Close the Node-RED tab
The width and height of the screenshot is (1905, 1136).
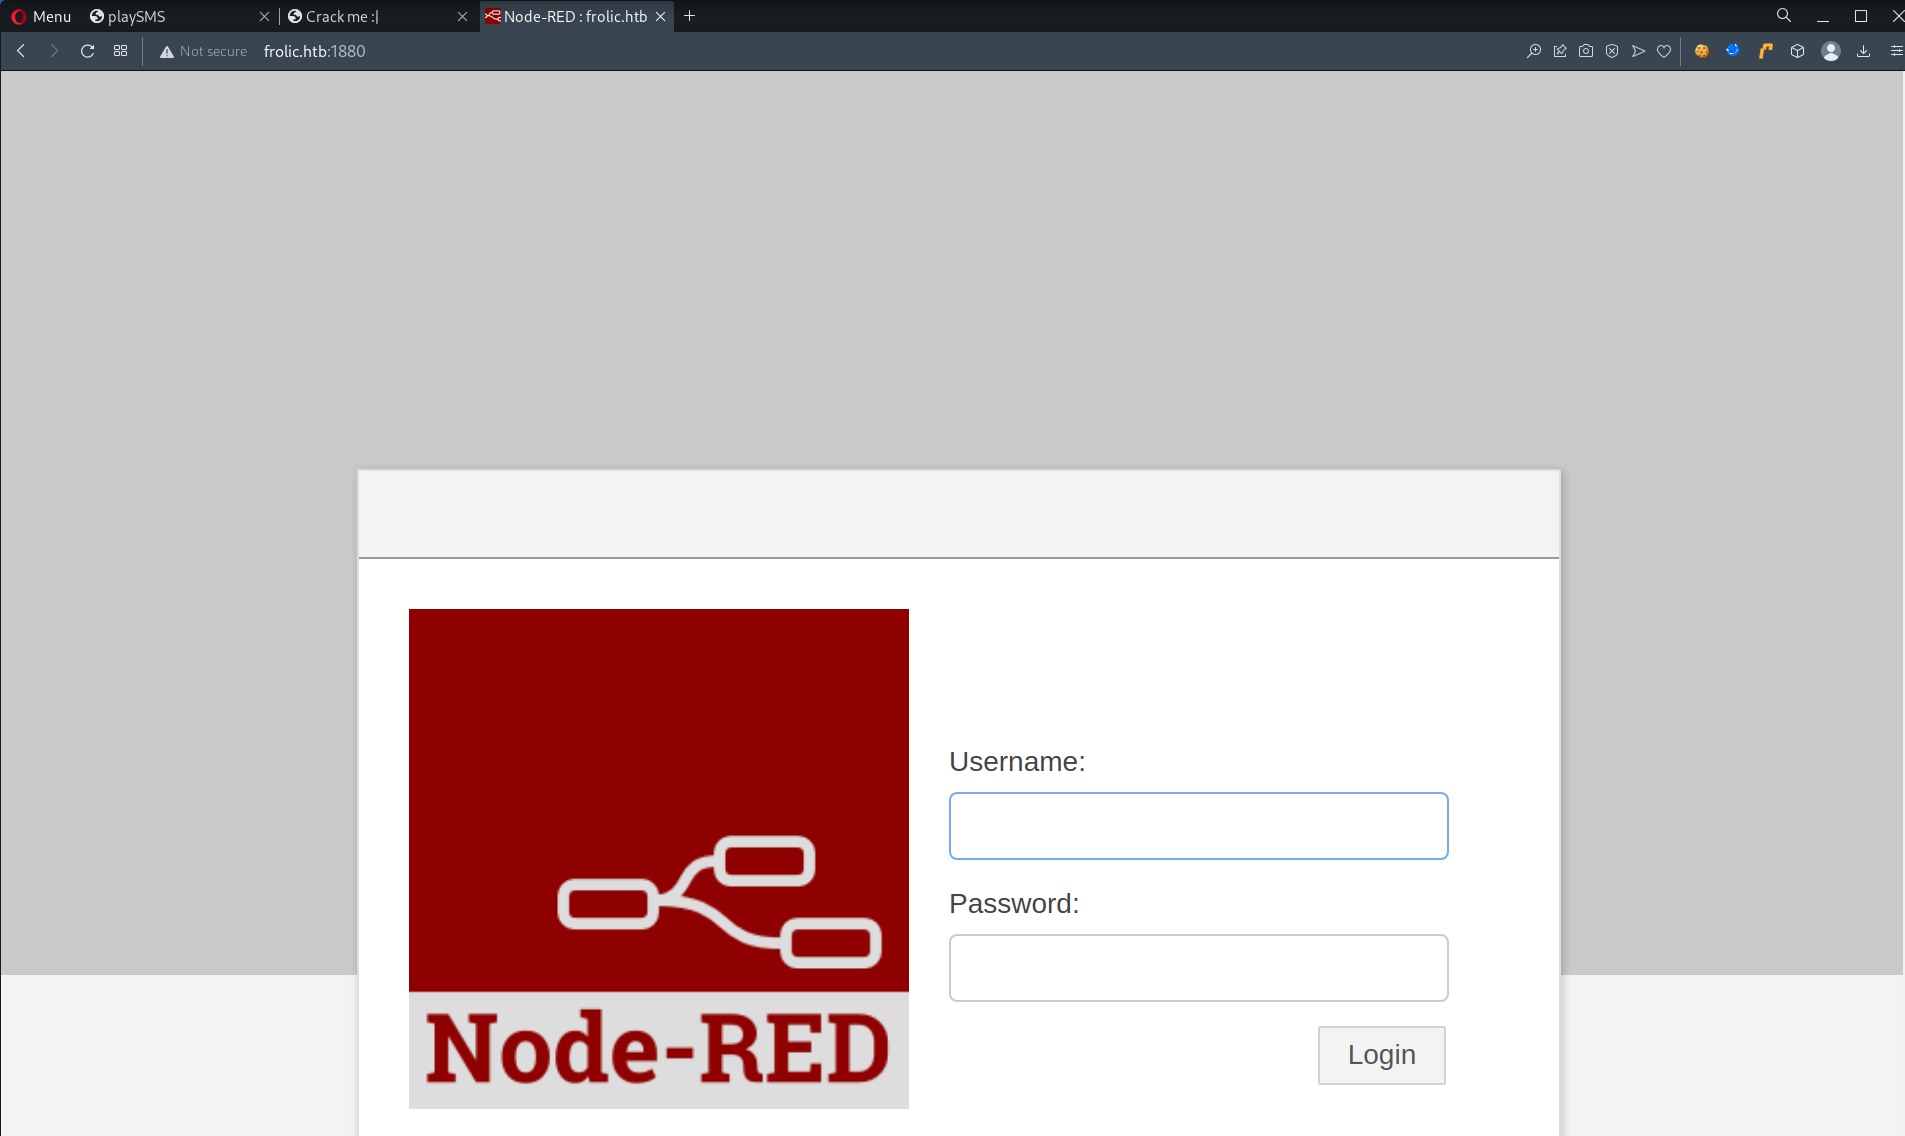coord(660,16)
